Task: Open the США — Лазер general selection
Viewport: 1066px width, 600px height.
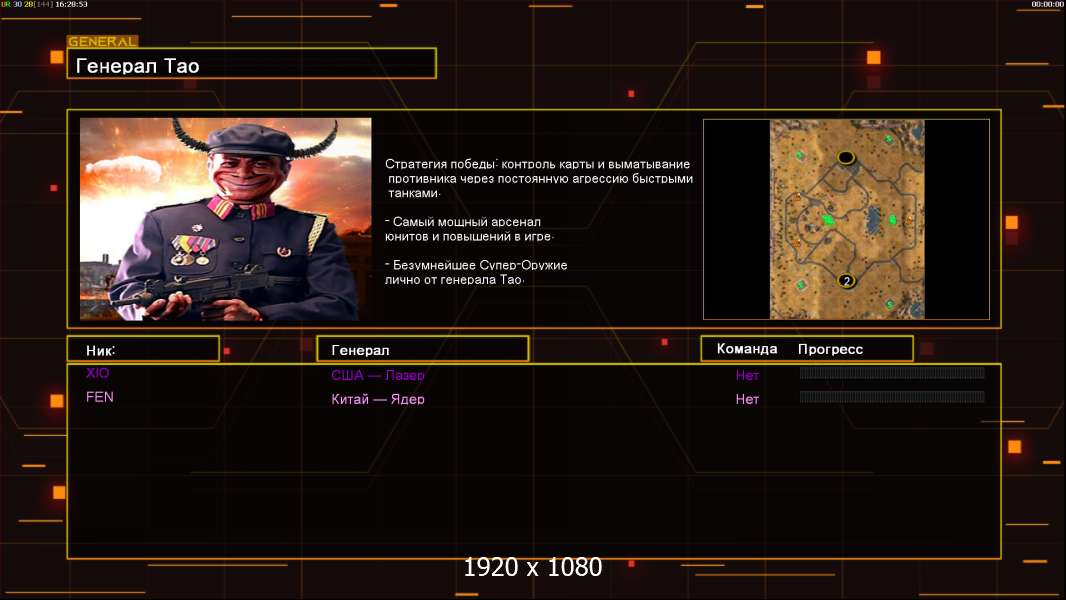Action: (378, 376)
